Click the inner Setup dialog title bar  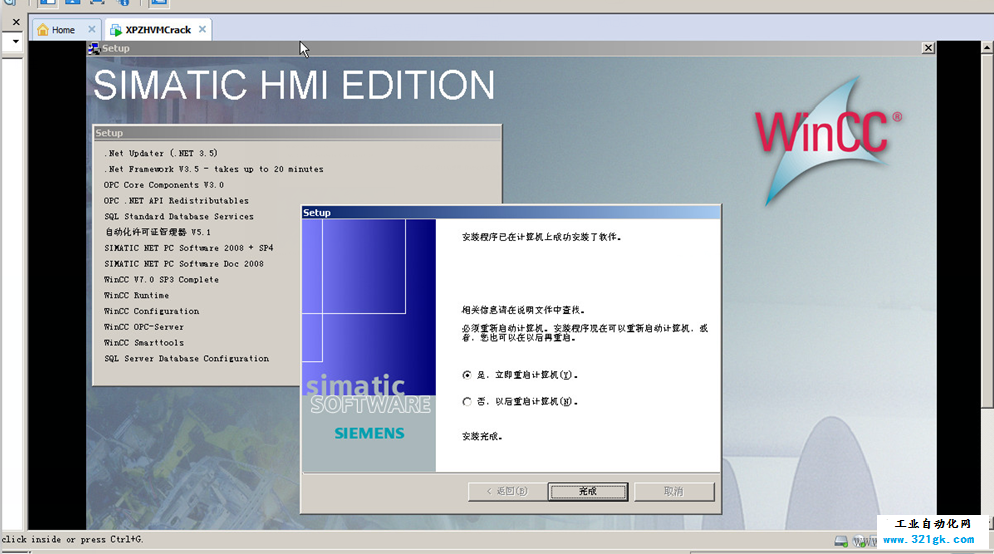[511, 212]
